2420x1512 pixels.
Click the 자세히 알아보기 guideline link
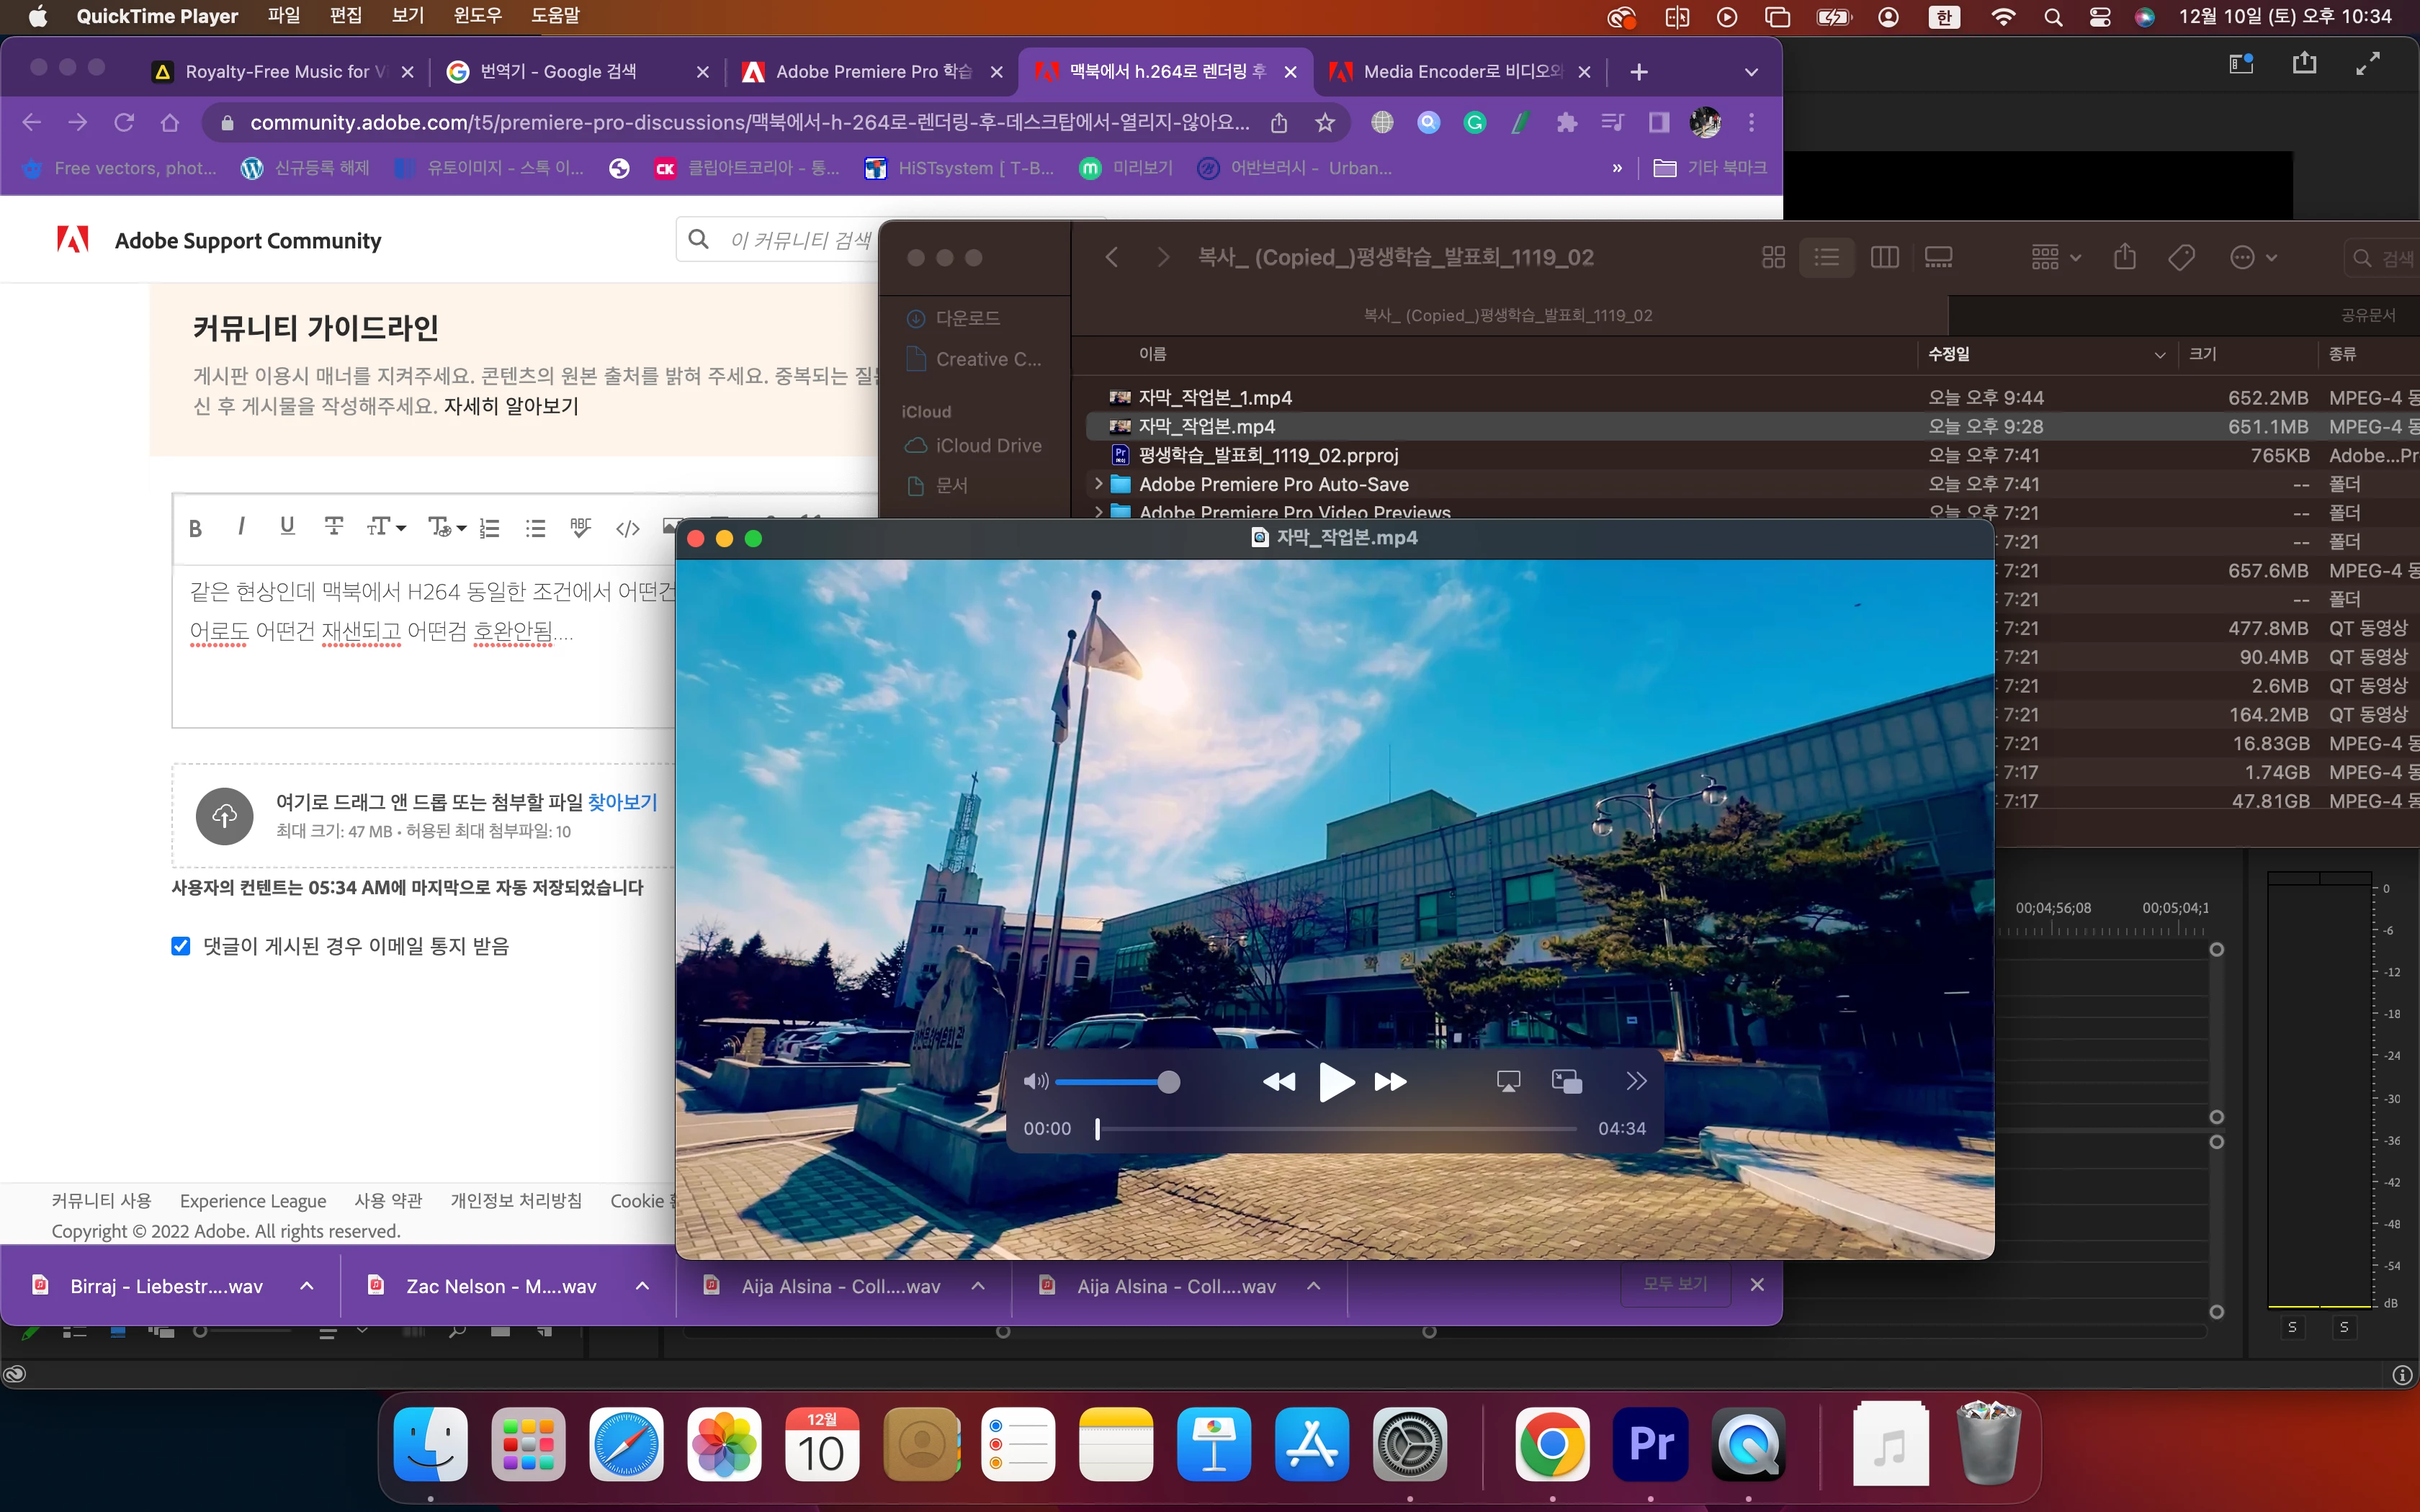[x=511, y=406]
